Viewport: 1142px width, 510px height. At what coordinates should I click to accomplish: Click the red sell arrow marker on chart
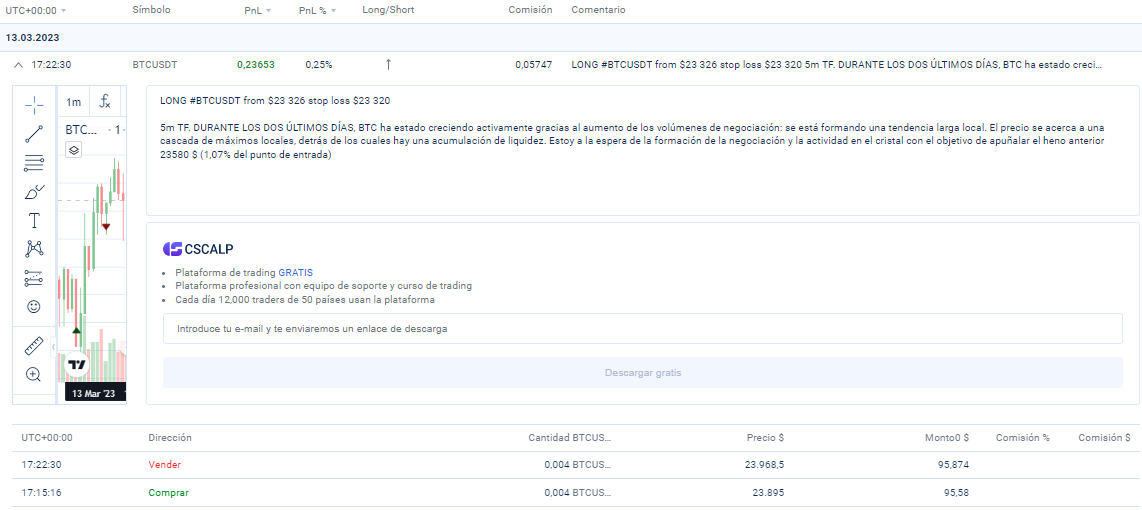click(x=106, y=227)
